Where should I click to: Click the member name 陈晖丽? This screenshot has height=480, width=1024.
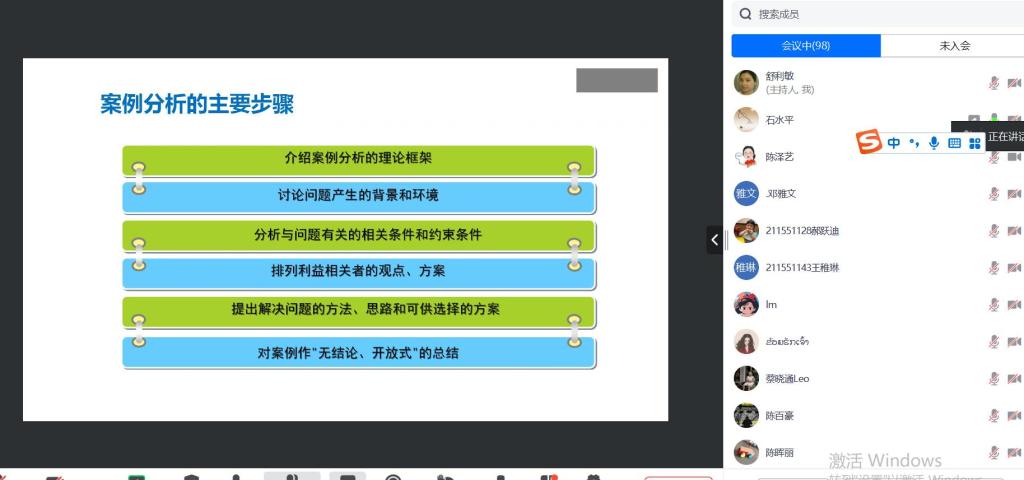779,453
